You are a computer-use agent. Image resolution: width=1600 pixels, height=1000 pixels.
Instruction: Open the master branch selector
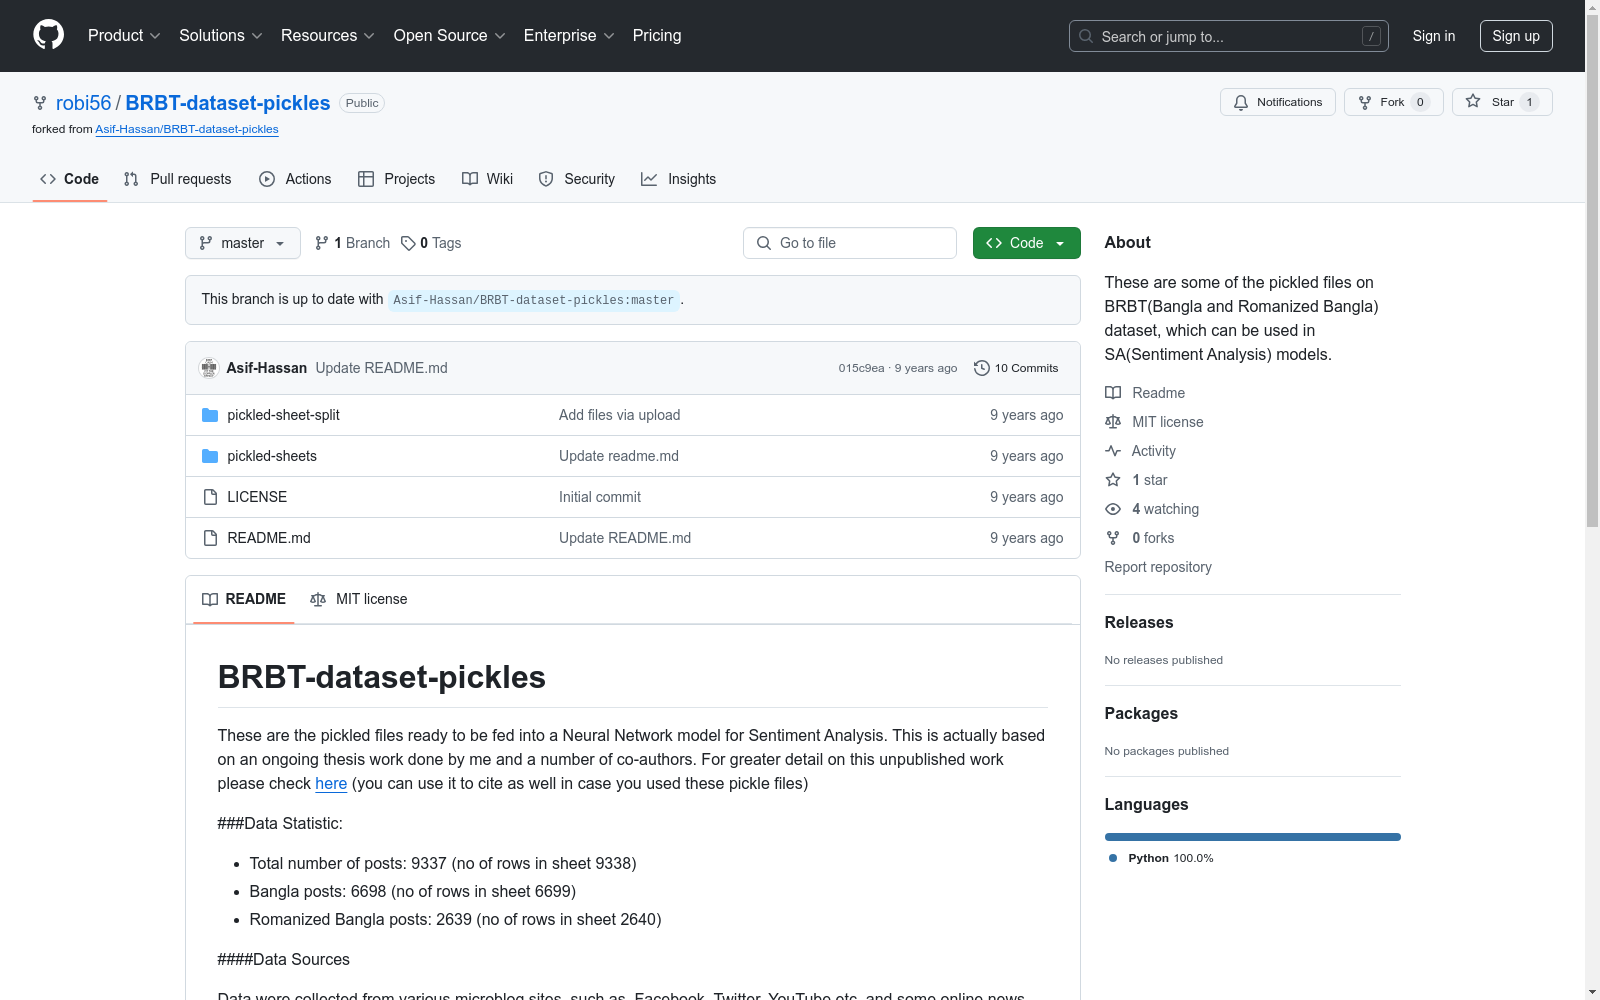[243, 243]
